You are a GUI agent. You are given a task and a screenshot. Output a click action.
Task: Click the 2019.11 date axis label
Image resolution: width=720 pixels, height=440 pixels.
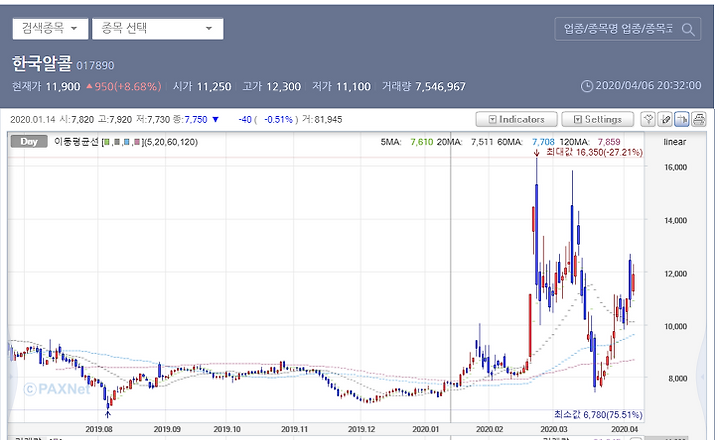294,429
